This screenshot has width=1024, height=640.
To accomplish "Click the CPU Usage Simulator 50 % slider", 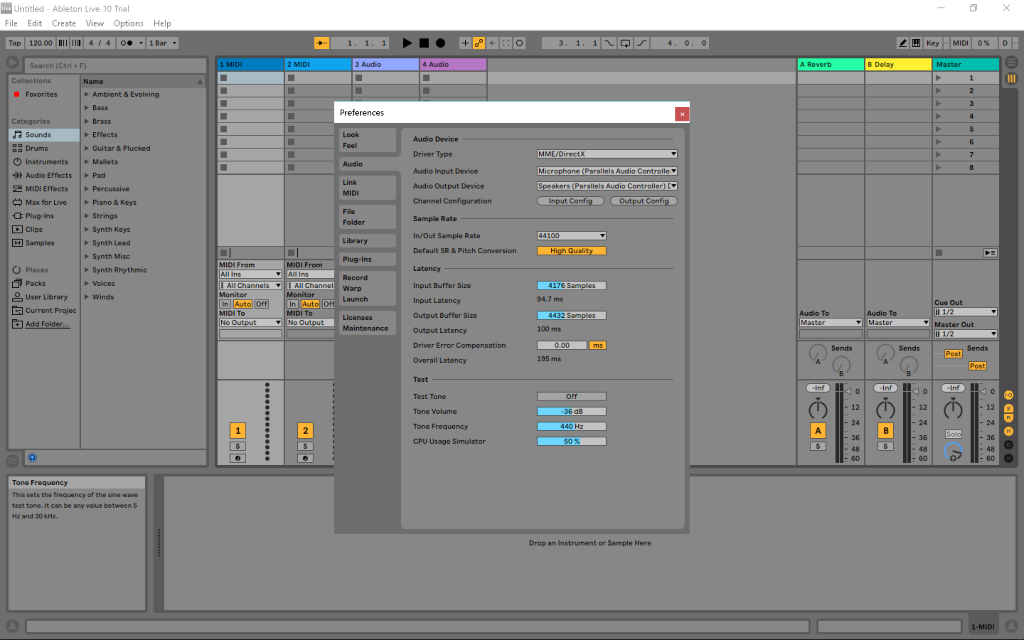I will [x=571, y=441].
